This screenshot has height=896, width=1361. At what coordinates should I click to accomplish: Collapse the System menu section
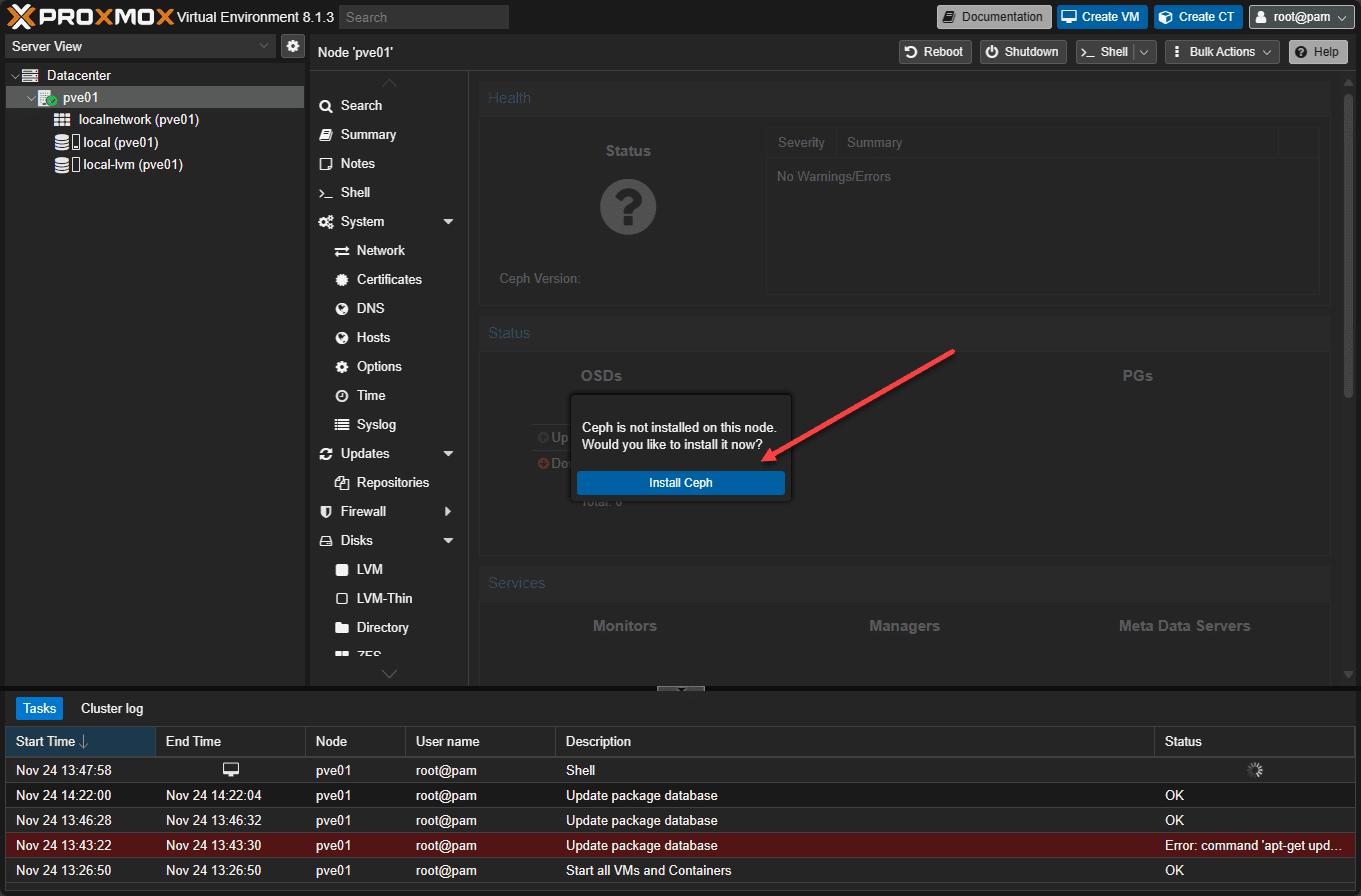[448, 222]
